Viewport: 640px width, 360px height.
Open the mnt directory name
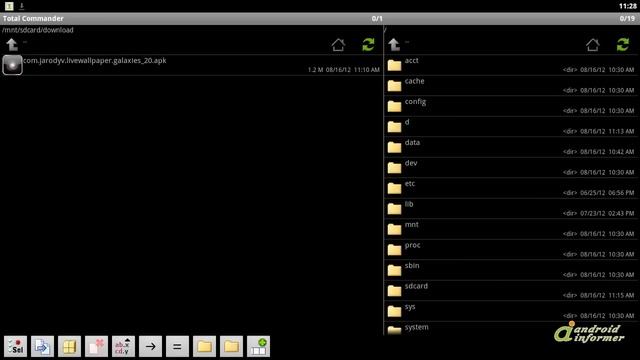(x=411, y=224)
